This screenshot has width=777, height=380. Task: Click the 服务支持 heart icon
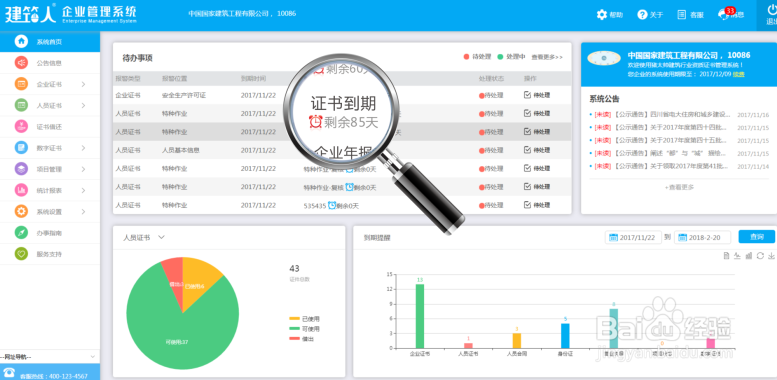tap(21, 254)
